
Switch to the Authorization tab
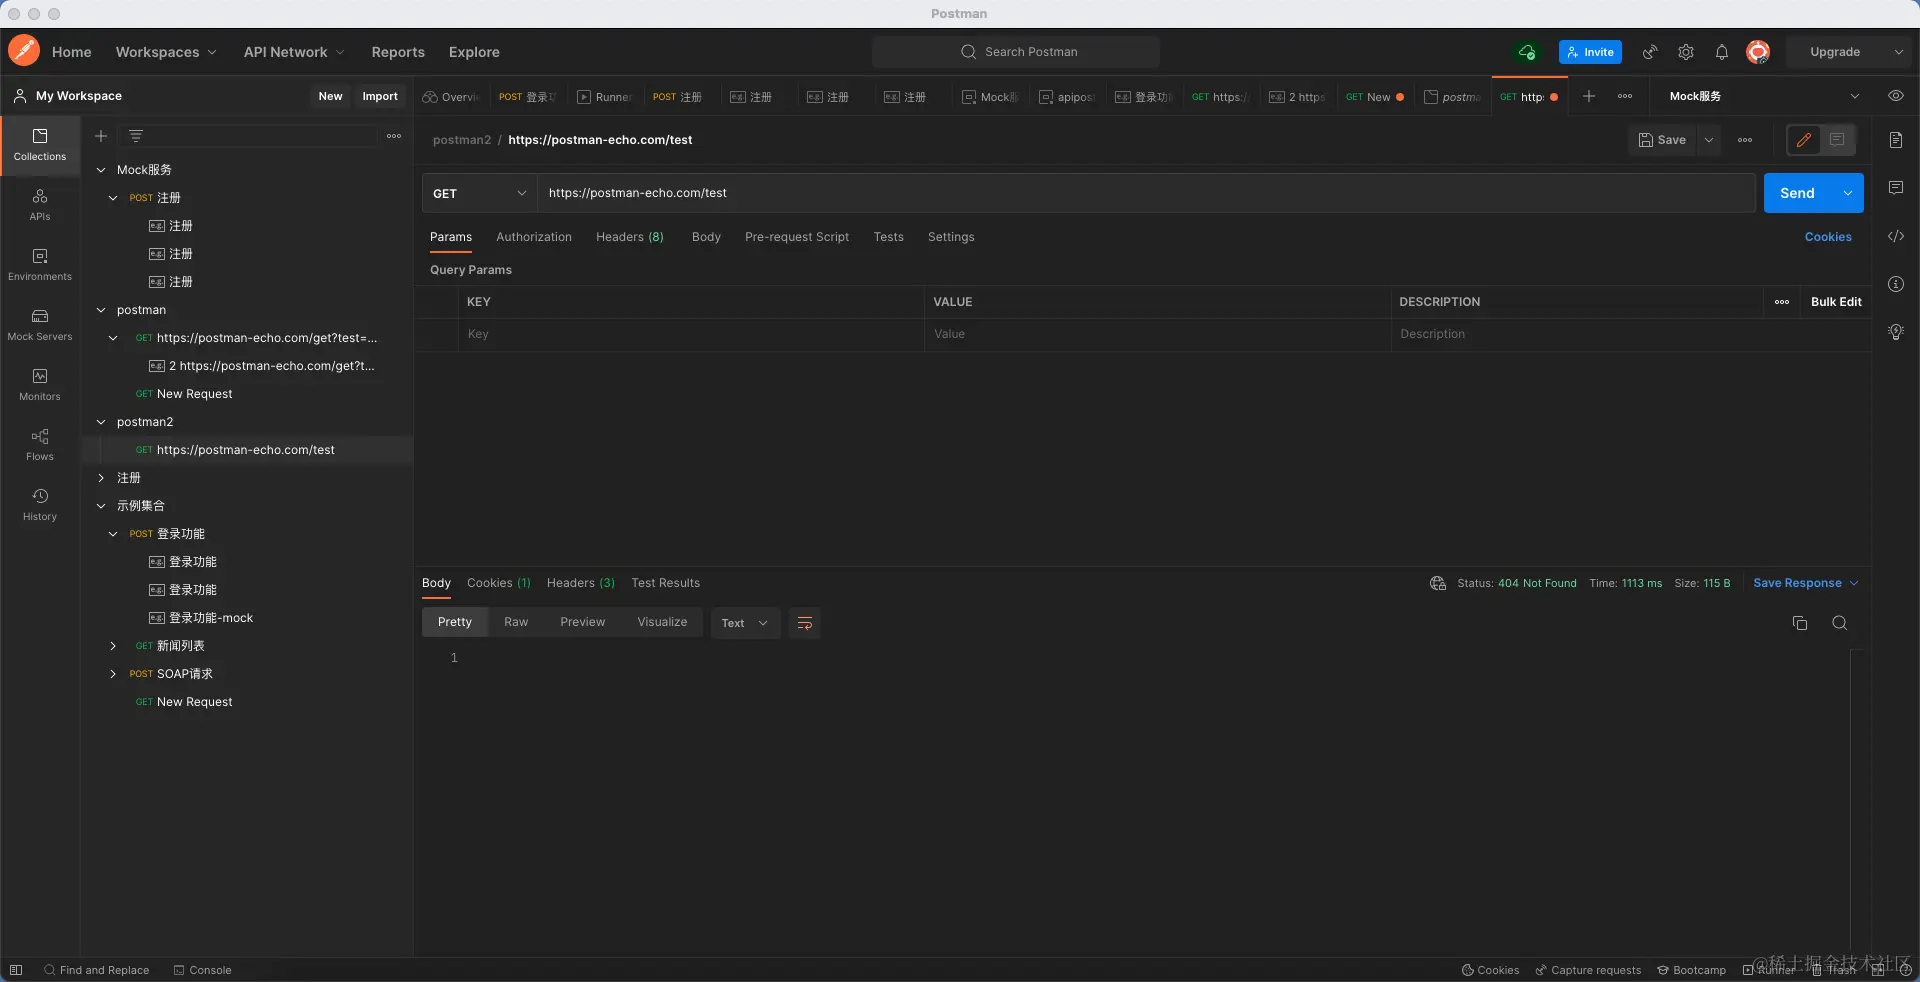tap(534, 237)
